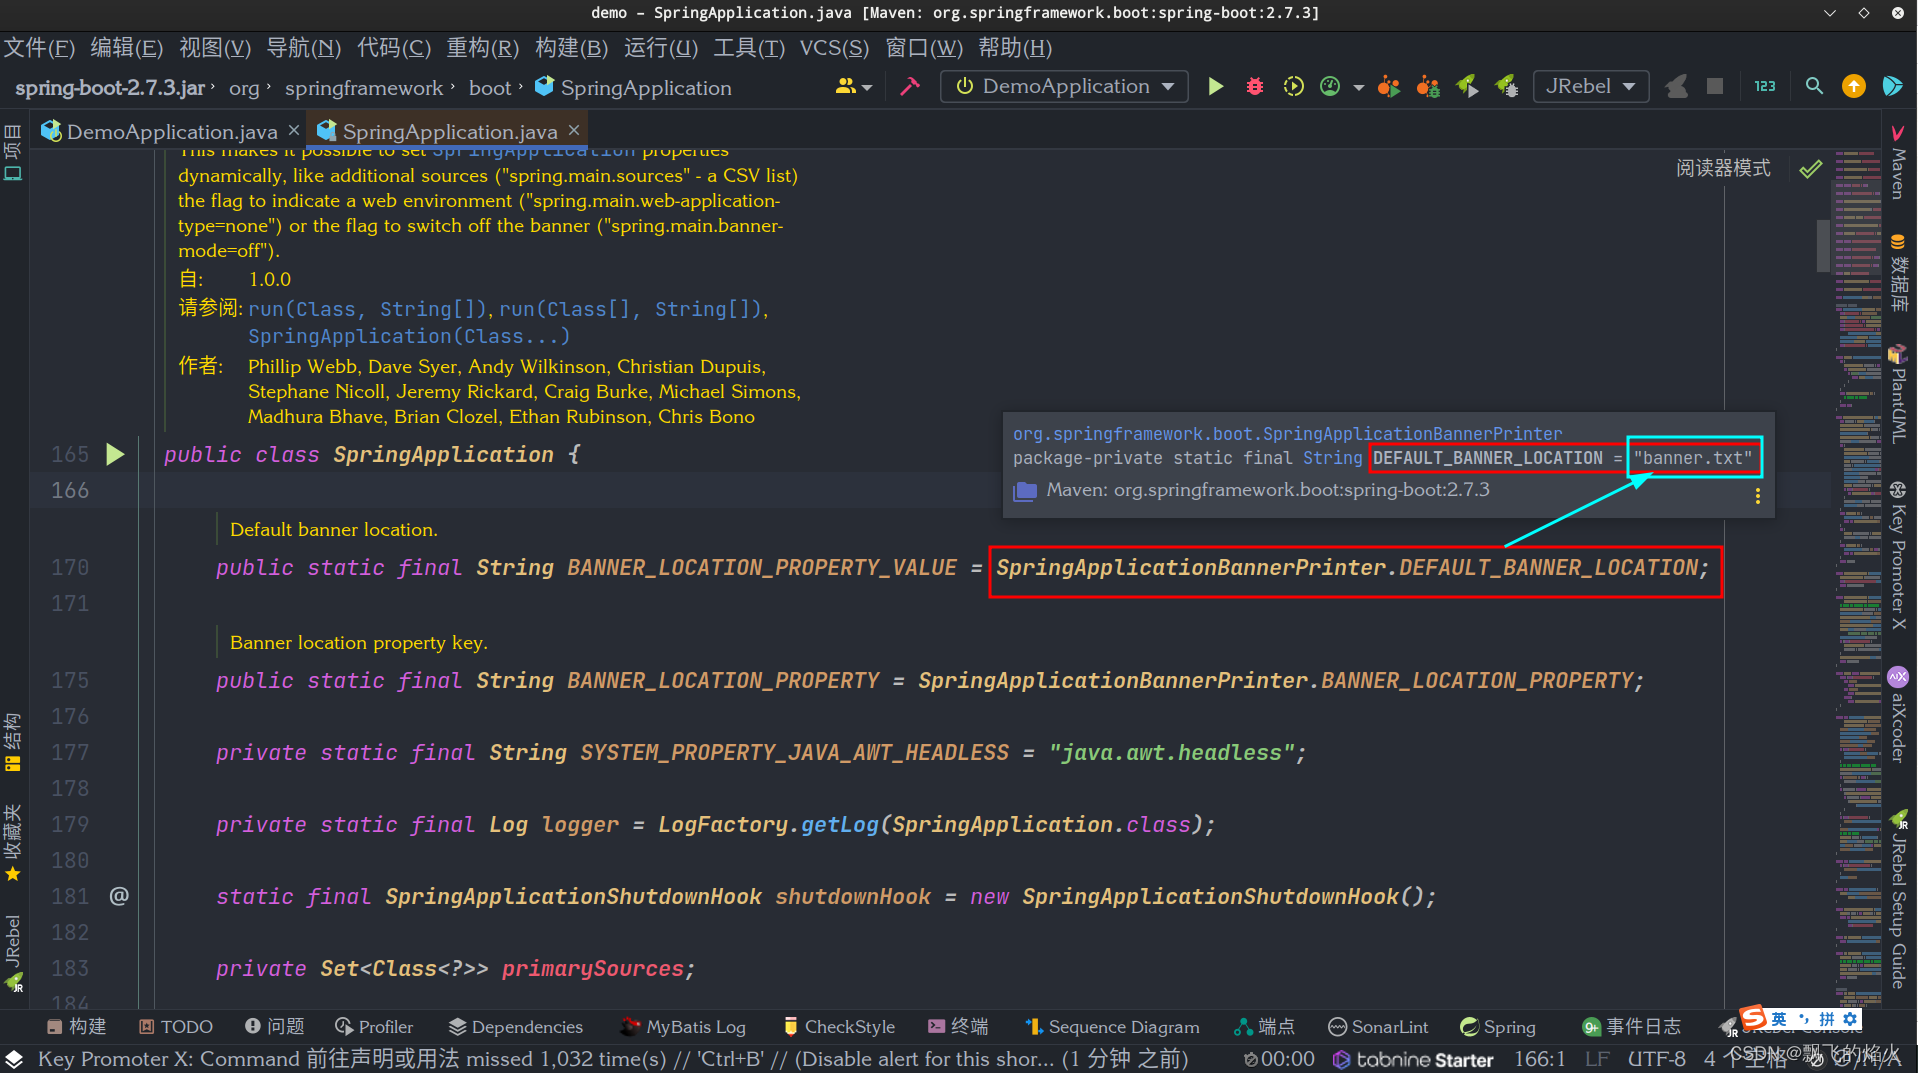The width and height of the screenshot is (1918, 1073).
Task: Click the popup more-options vertical dots
Action: [x=1757, y=496]
